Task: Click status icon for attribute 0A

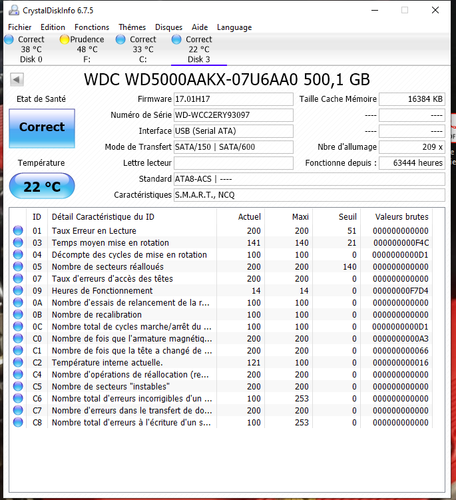Action: pyautogui.click(x=18, y=302)
